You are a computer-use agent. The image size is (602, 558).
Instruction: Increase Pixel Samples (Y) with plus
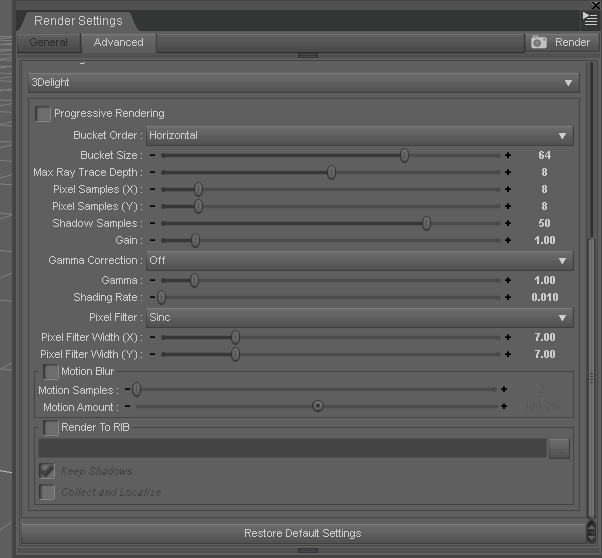tap(508, 206)
